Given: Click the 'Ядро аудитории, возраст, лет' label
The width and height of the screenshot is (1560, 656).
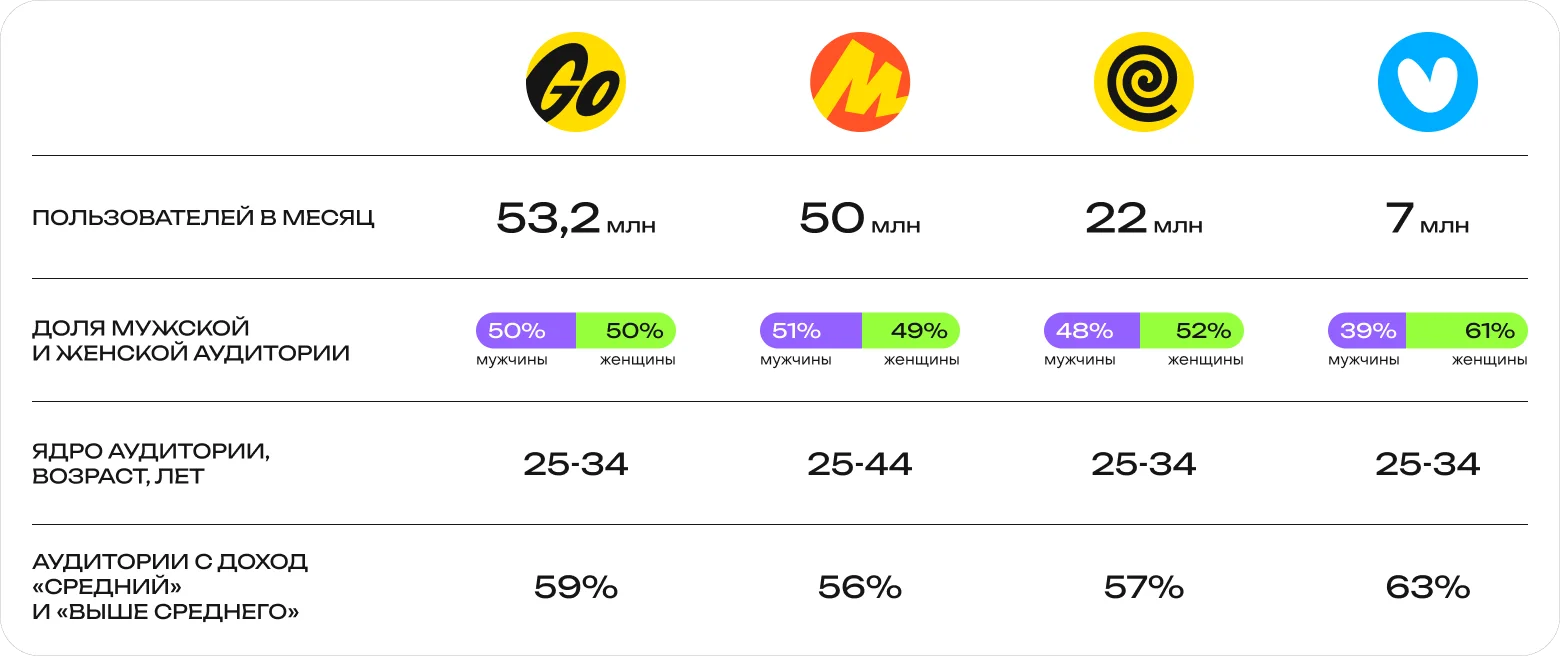Looking at the screenshot, I should pos(151,464).
